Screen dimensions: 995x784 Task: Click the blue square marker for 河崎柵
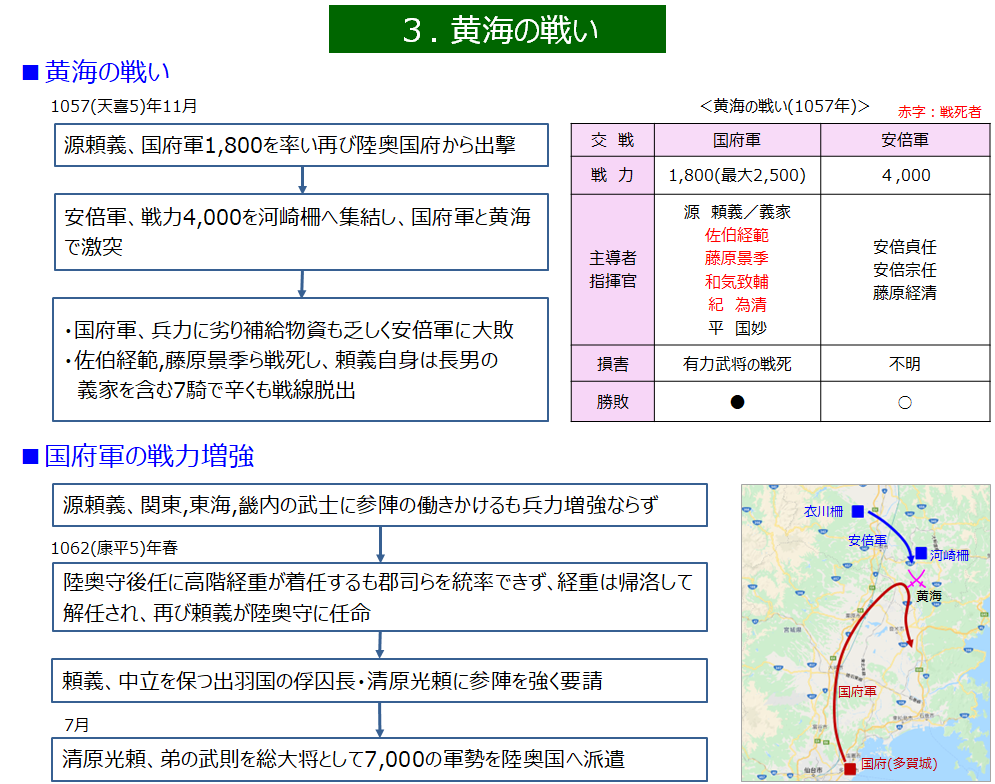(920, 553)
